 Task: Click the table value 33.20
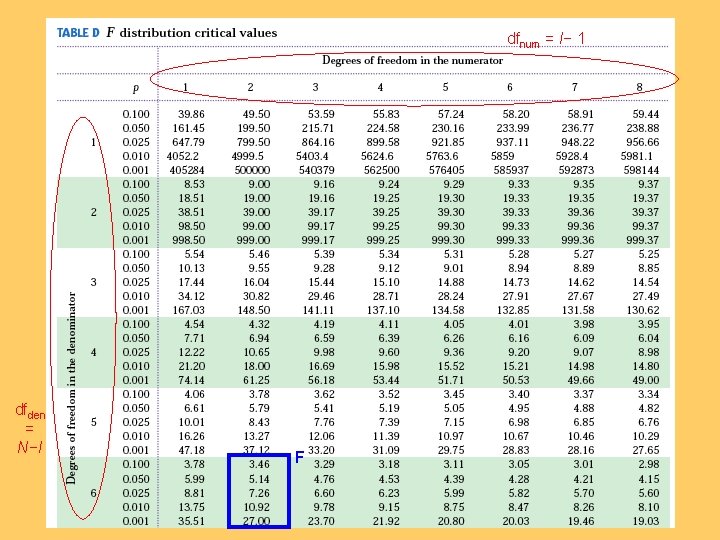coord(321,450)
